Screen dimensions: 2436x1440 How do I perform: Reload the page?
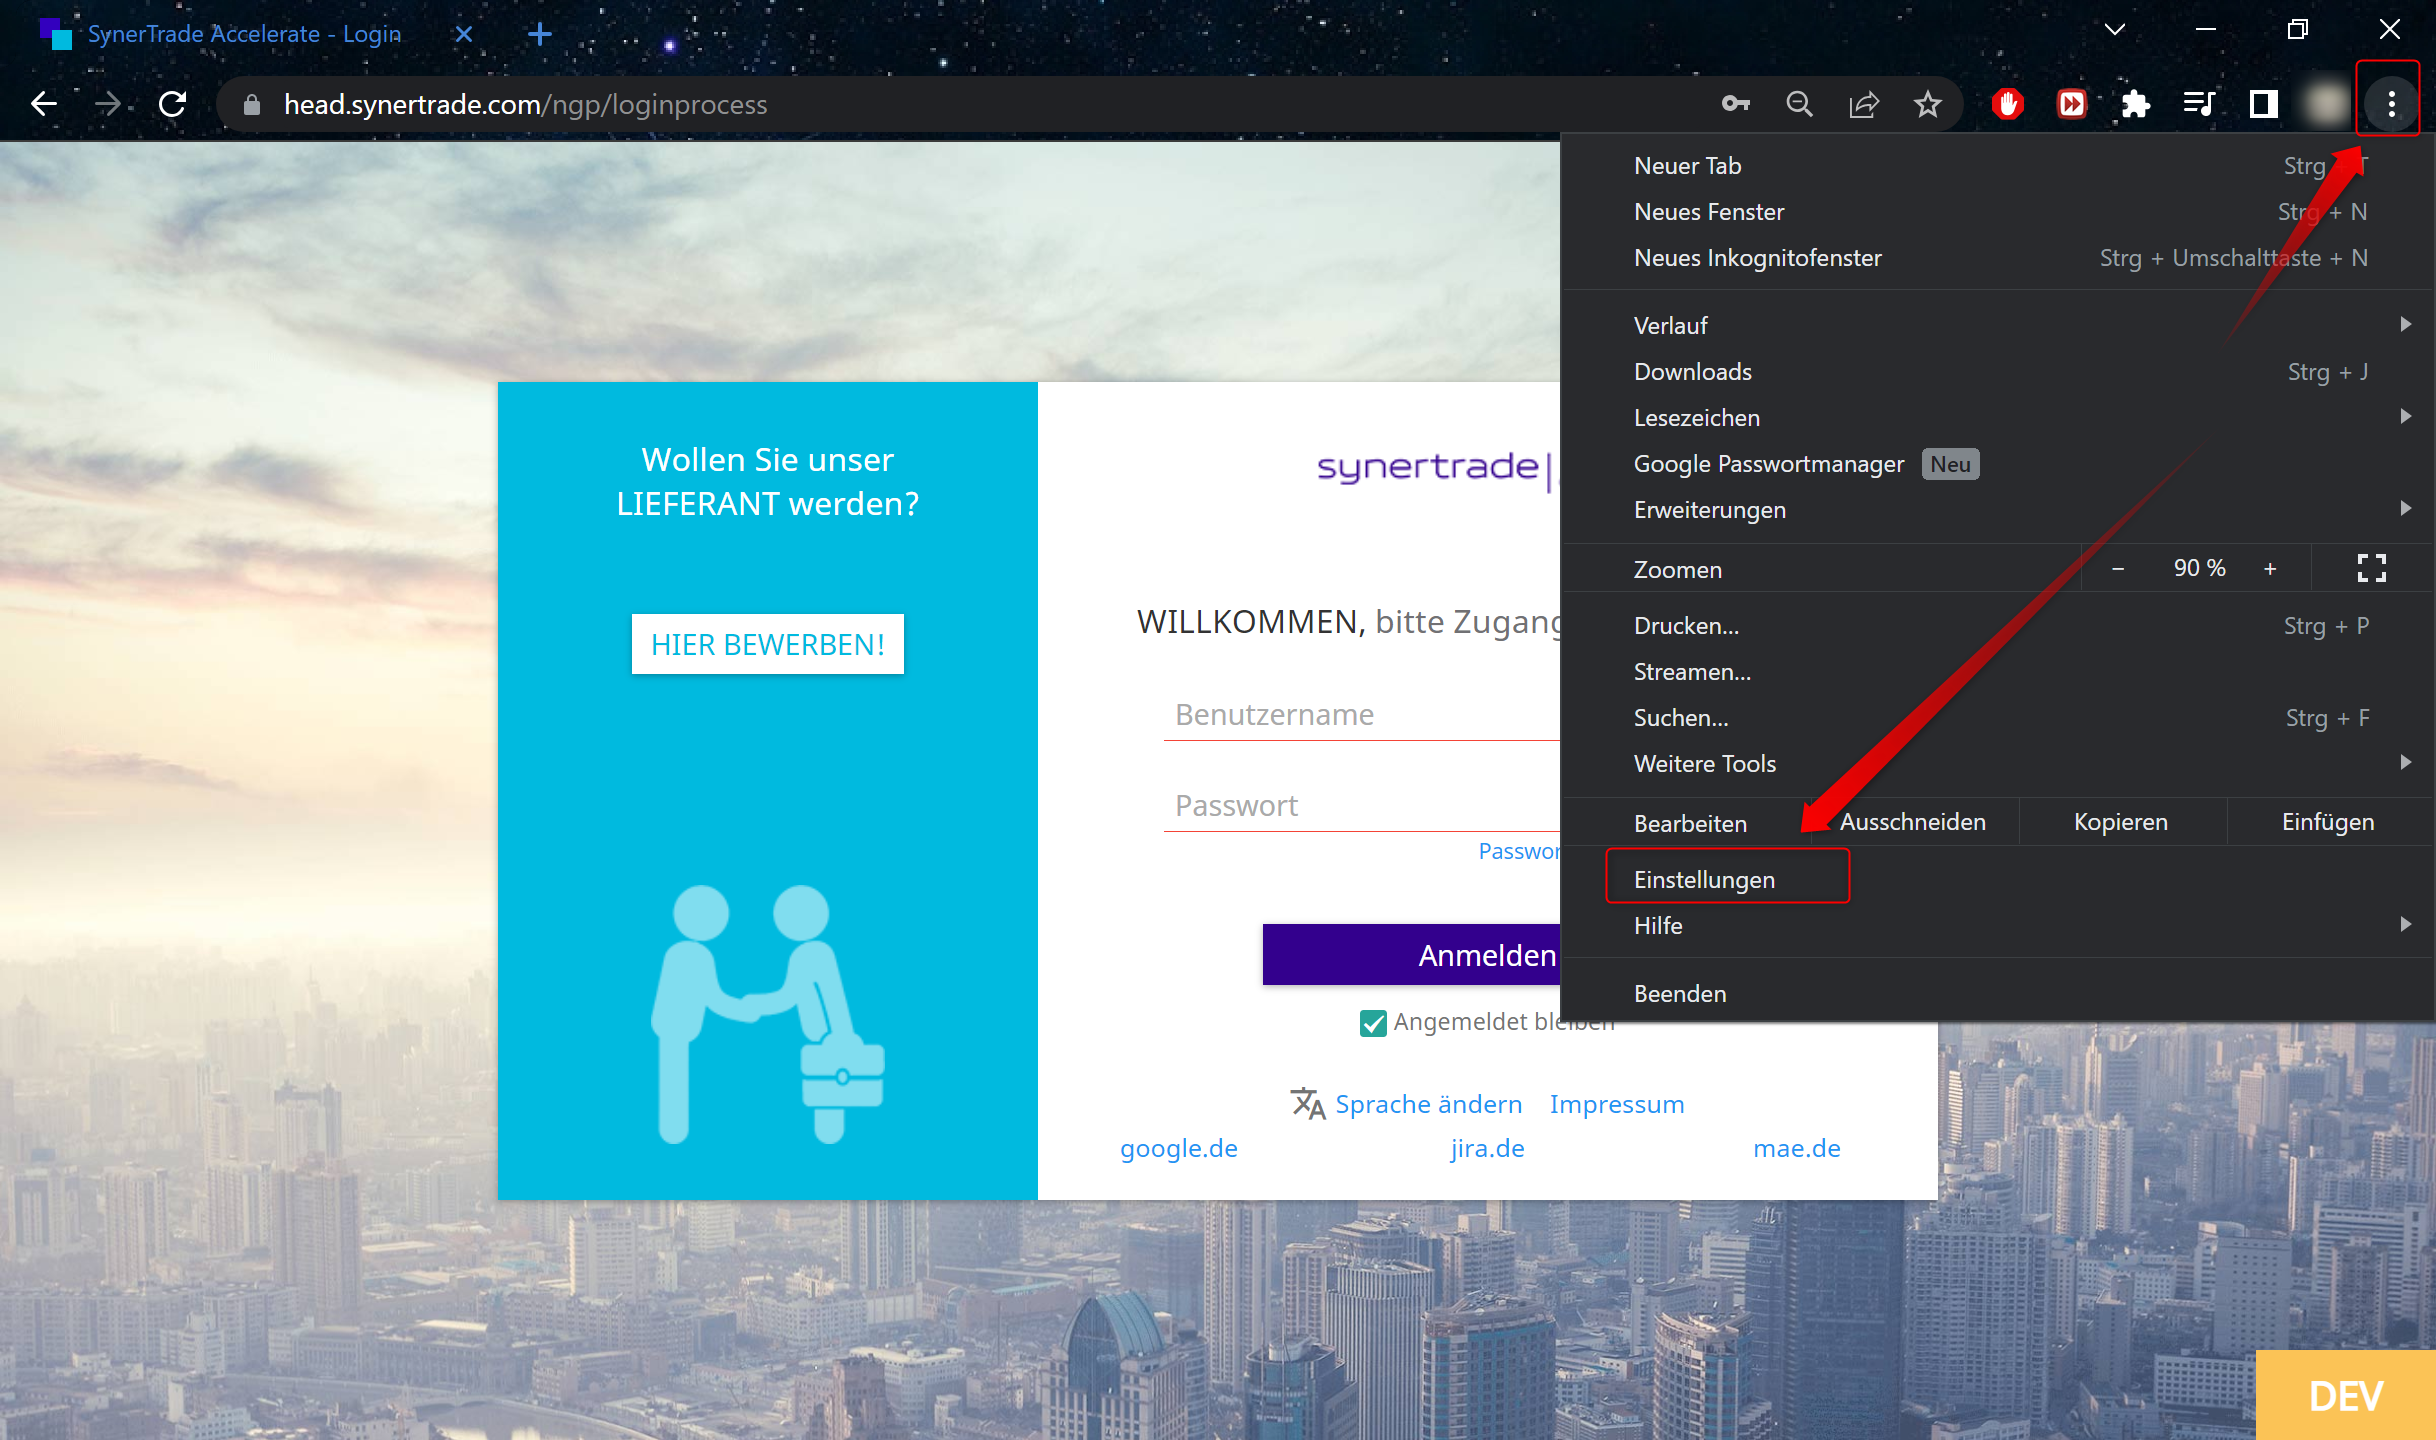[x=173, y=104]
